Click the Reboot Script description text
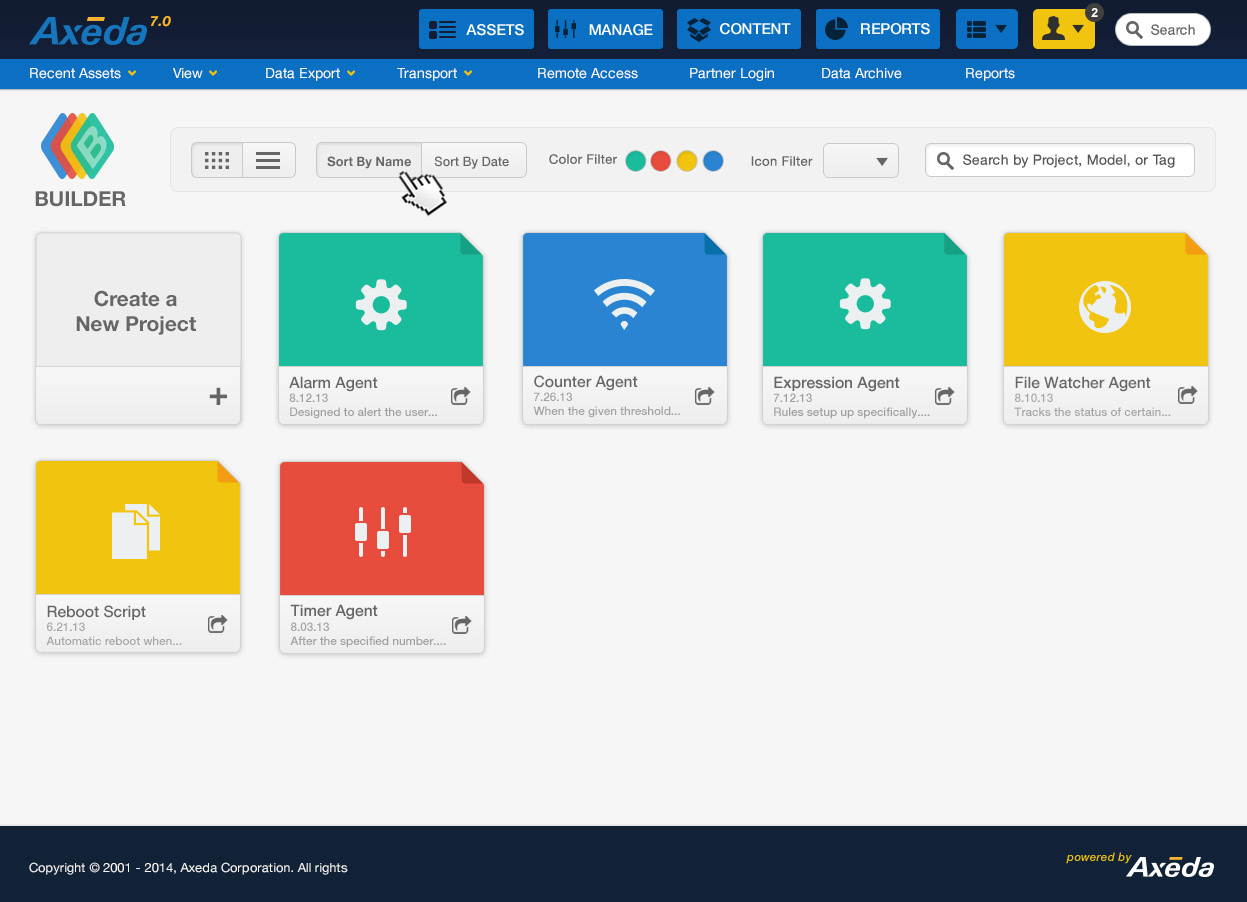Image resolution: width=1247 pixels, height=902 pixels. pos(114,641)
